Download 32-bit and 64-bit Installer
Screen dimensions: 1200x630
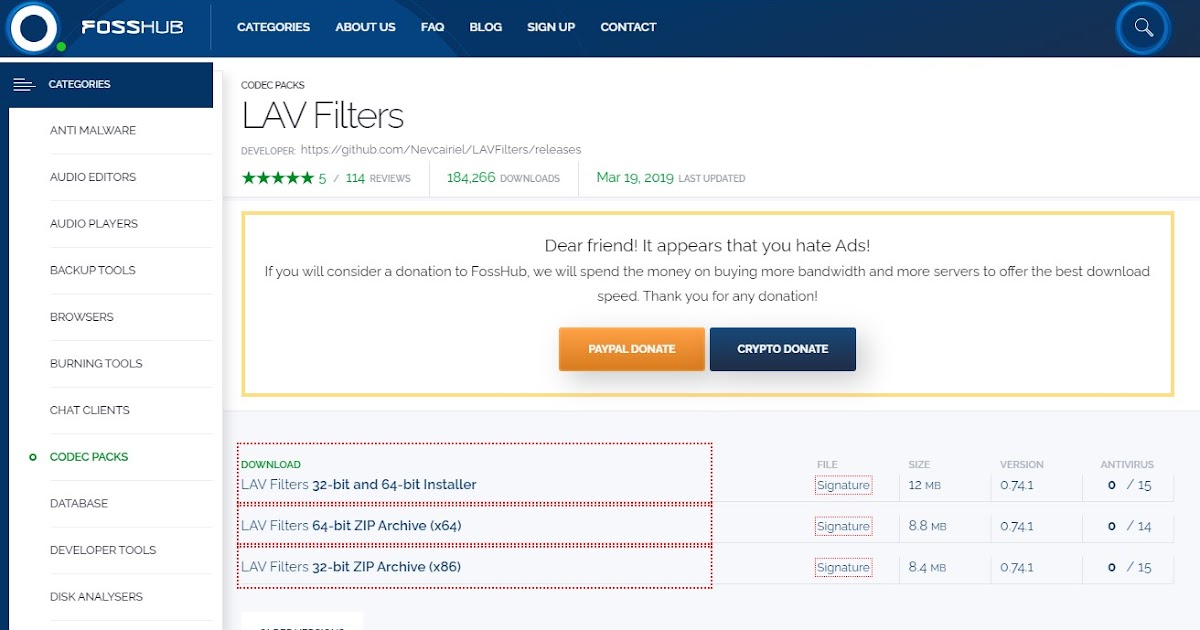pyautogui.click(x=359, y=485)
